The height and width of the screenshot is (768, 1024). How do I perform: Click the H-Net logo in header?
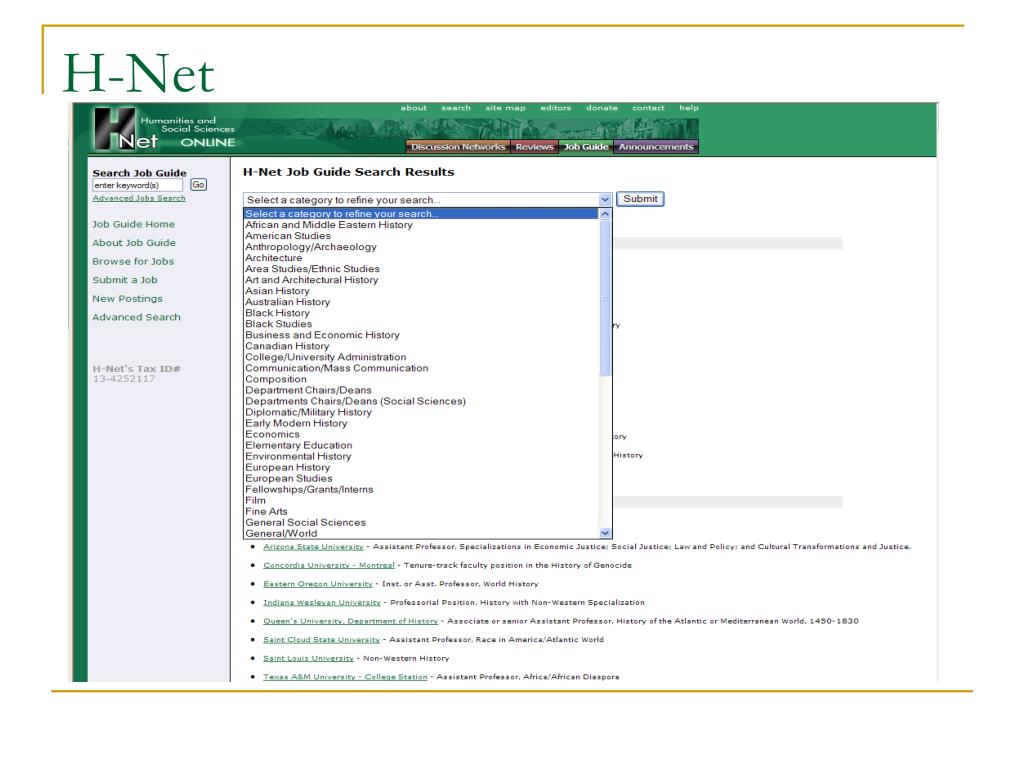165,129
